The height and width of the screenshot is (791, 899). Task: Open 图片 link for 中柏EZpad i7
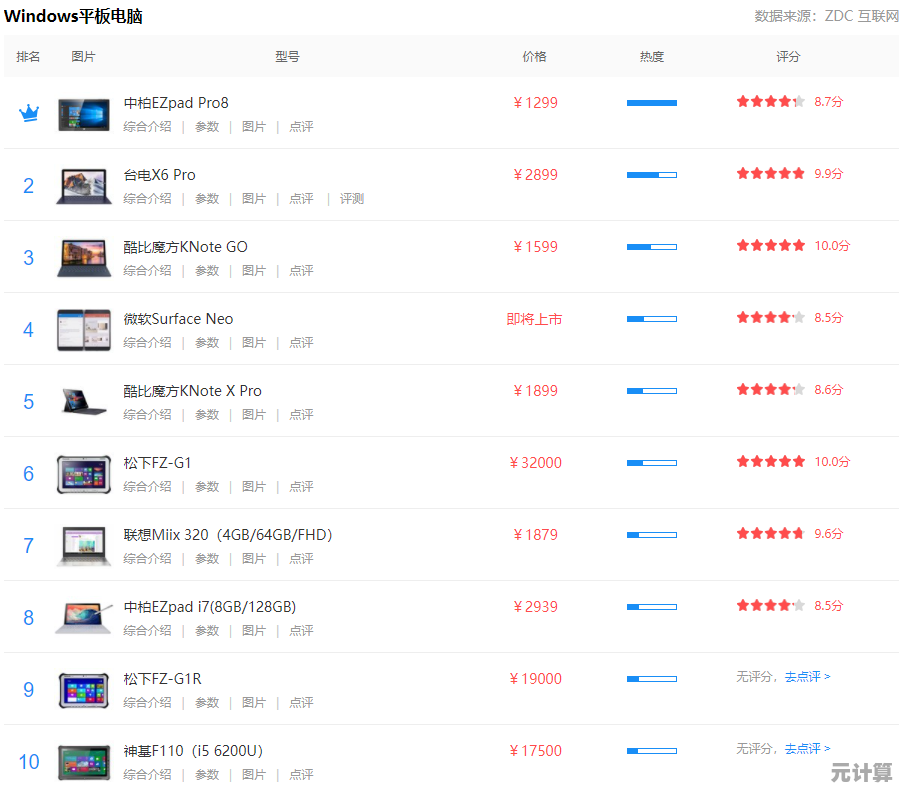click(x=254, y=631)
